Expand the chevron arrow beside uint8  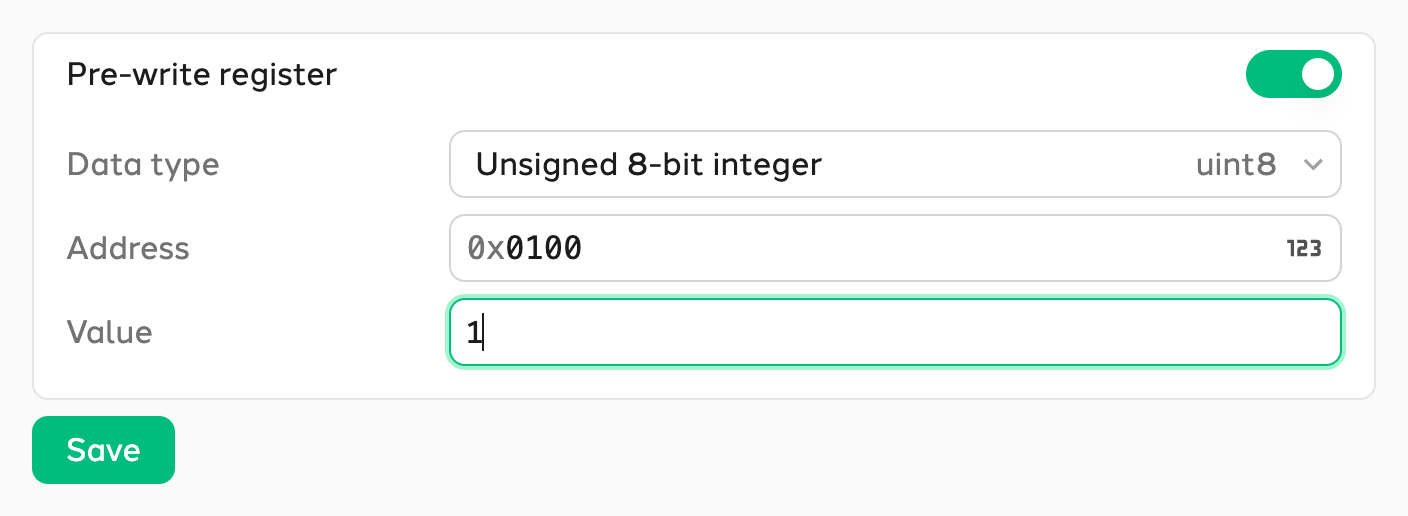[1314, 165]
